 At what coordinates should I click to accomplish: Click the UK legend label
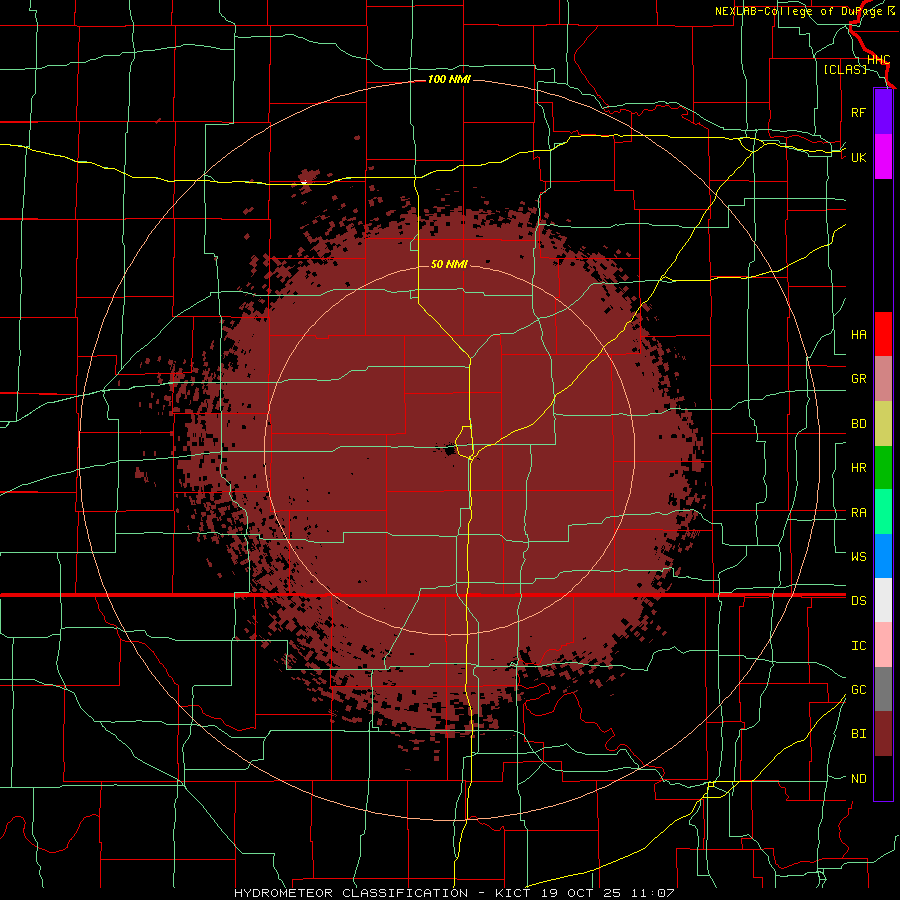859,157
